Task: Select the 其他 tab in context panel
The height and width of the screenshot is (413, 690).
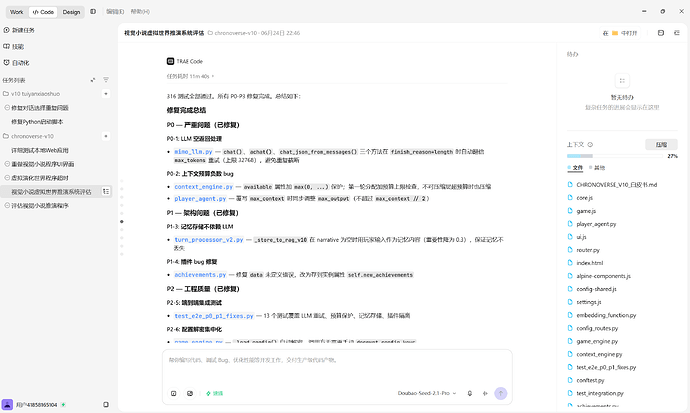Action: tap(597, 168)
